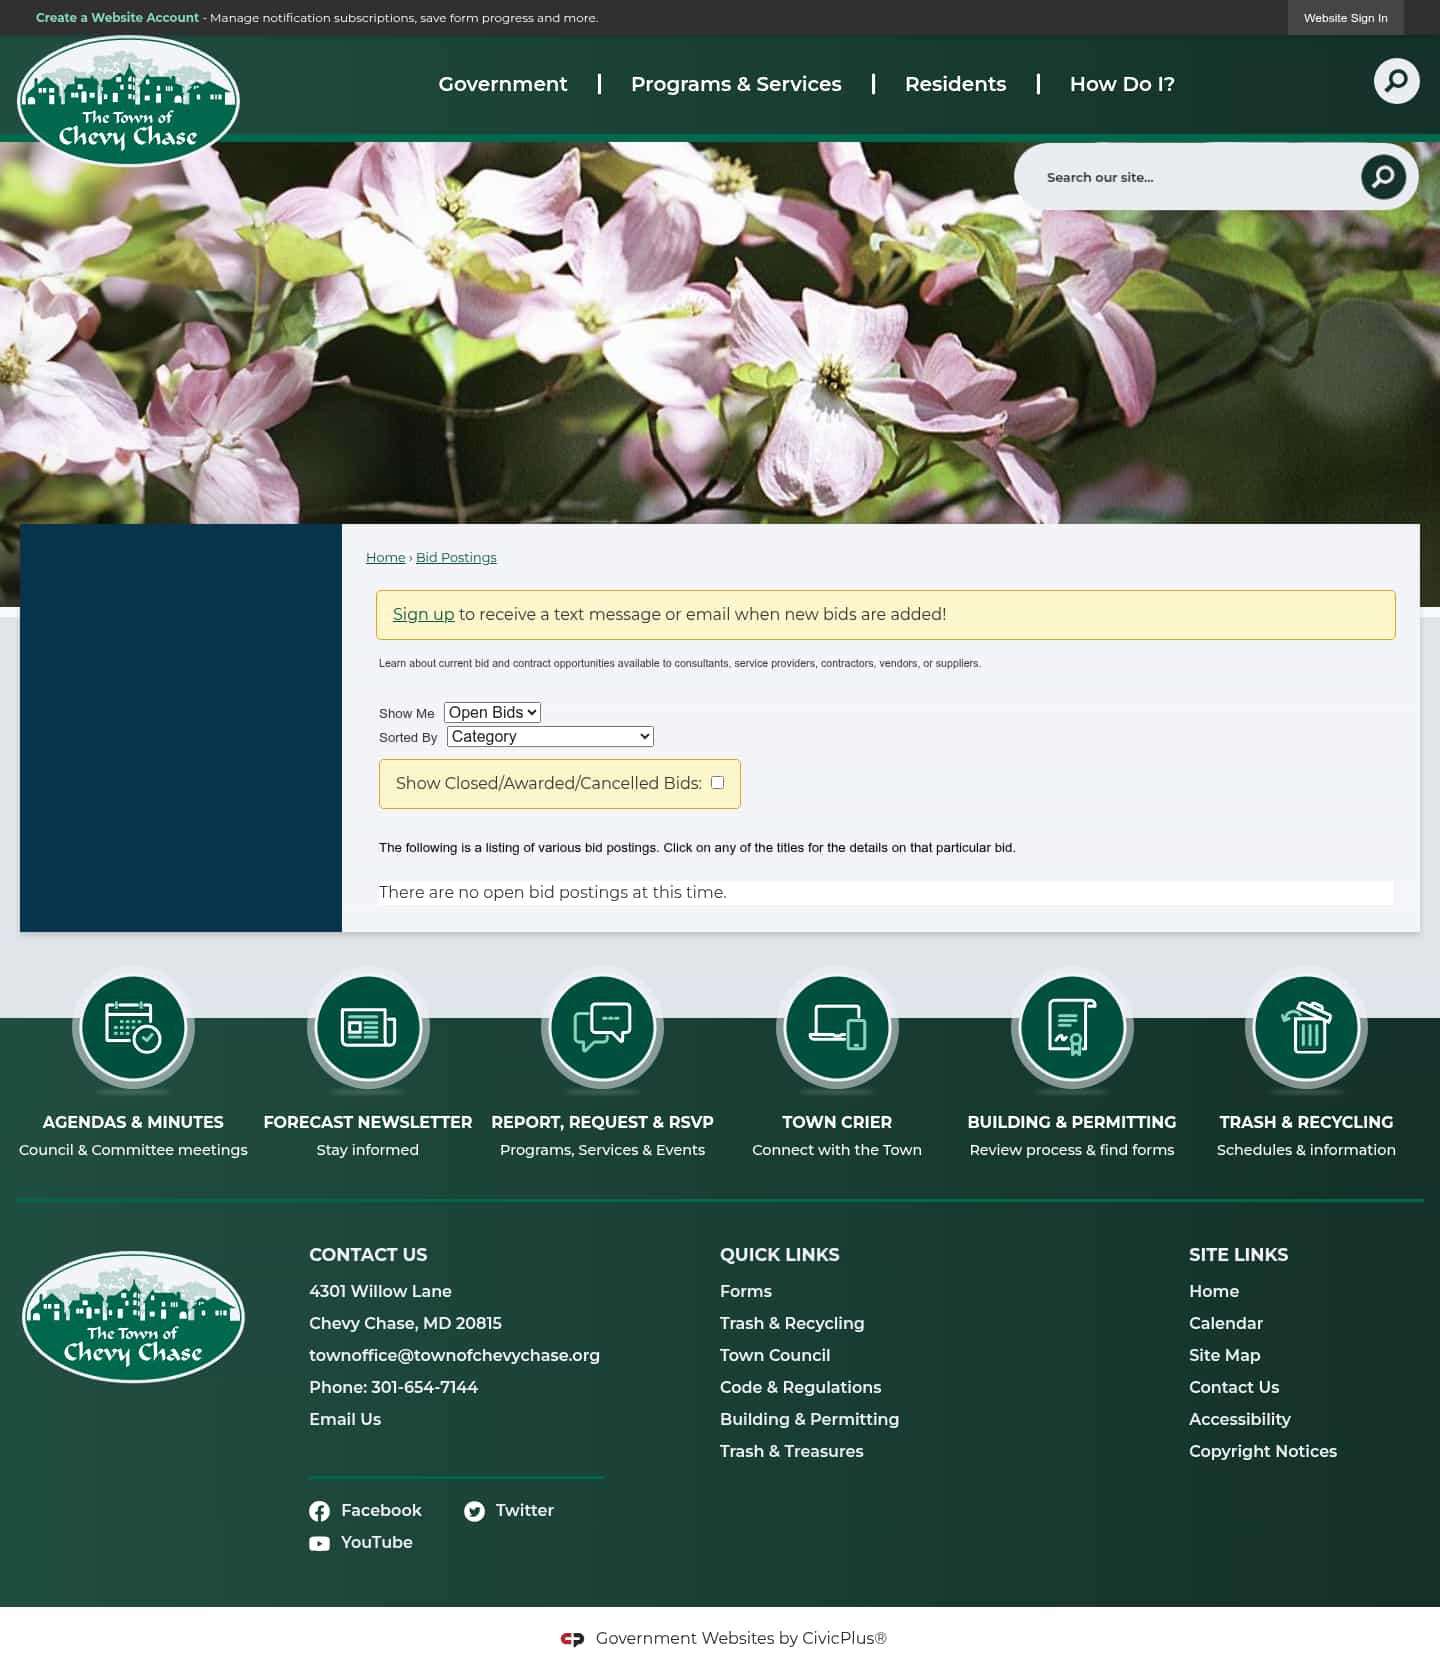Viewport: 1440px width, 1673px height.
Task: Click the Website Sign In button
Action: [1345, 18]
